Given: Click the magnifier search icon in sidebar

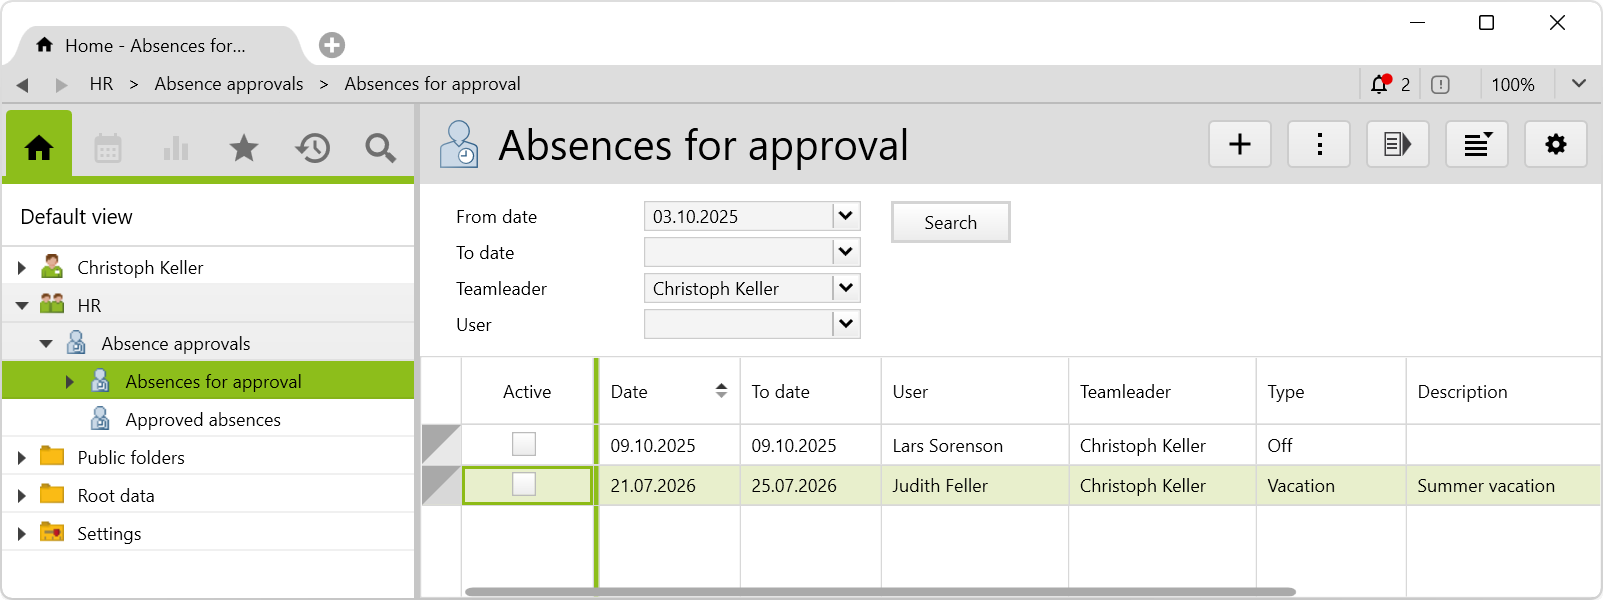Looking at the screenshot, I should [380, 149].
